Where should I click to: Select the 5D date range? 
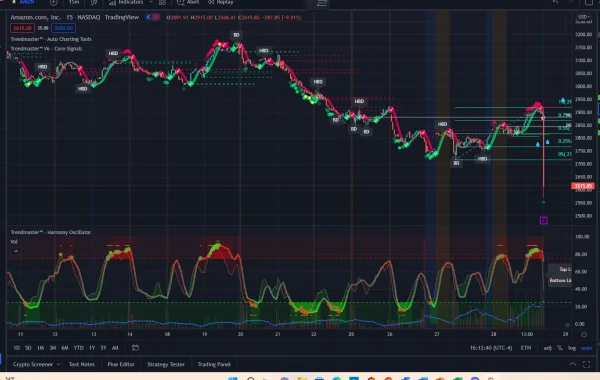click(28, 348)
